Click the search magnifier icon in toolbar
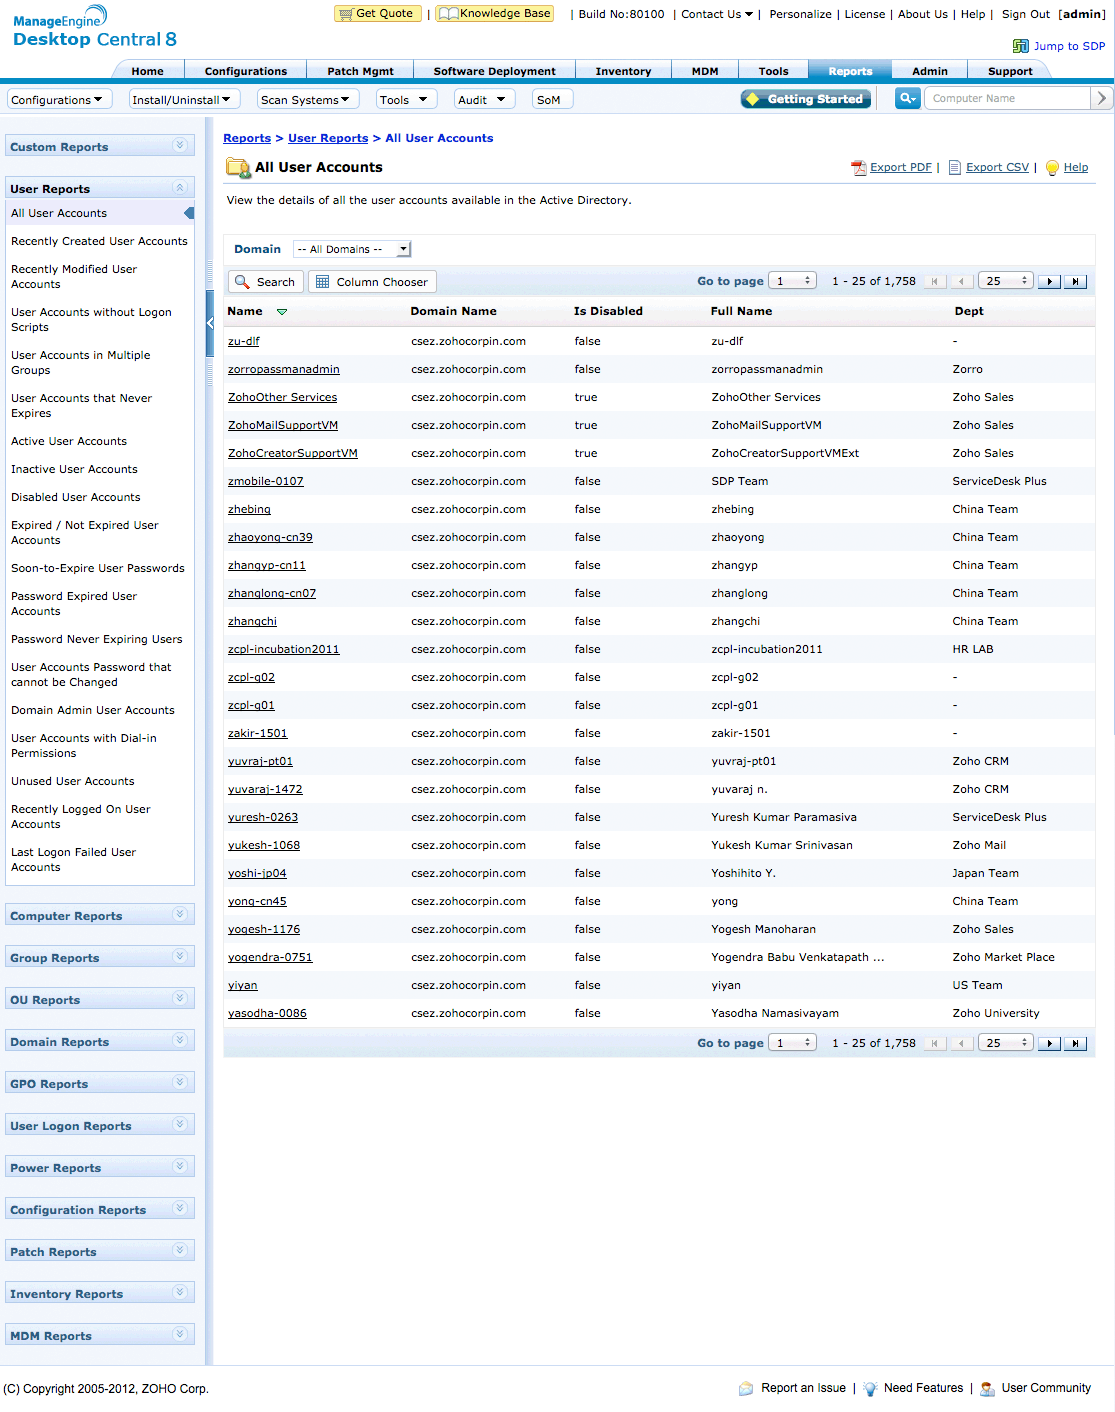 tap(908, 99)
